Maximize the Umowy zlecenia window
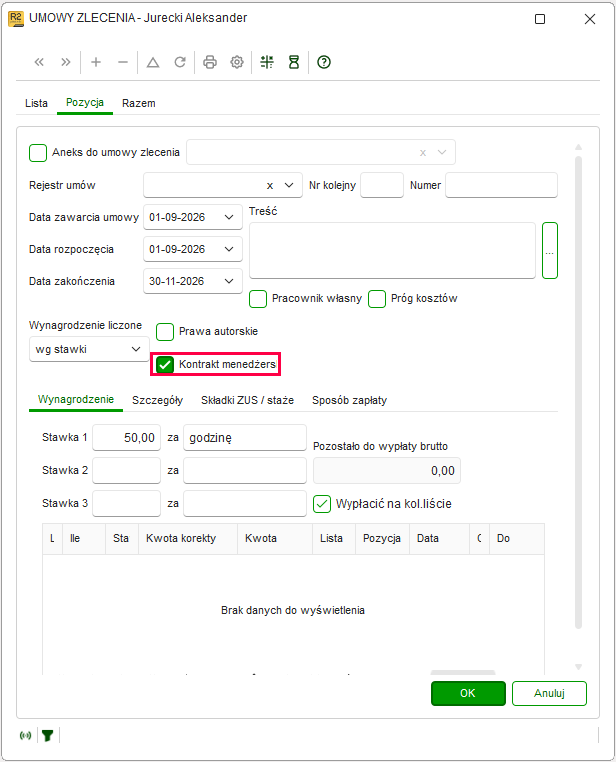 tap(540, 19)
